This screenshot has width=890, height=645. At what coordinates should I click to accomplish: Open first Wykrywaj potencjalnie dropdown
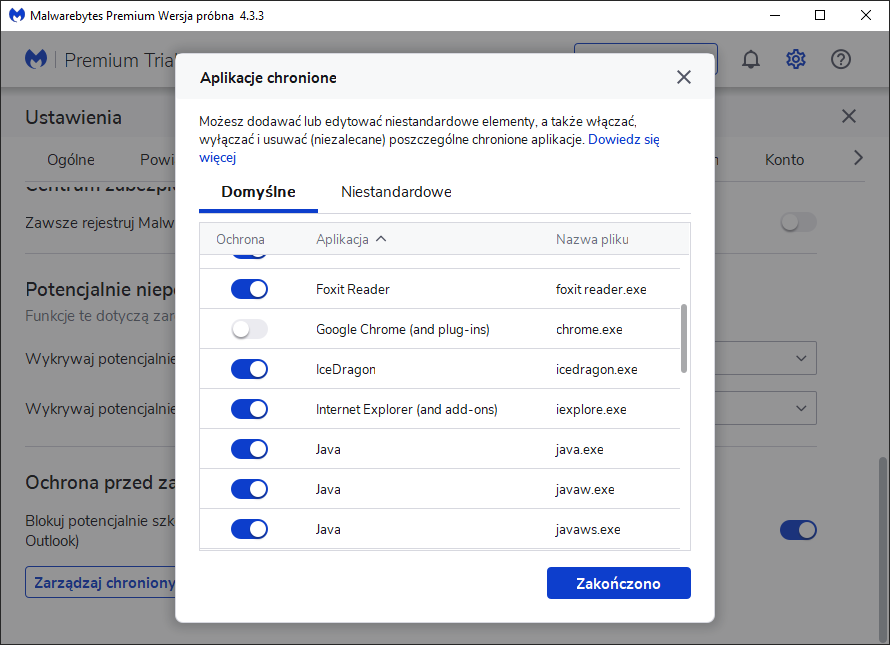[765, 358]
